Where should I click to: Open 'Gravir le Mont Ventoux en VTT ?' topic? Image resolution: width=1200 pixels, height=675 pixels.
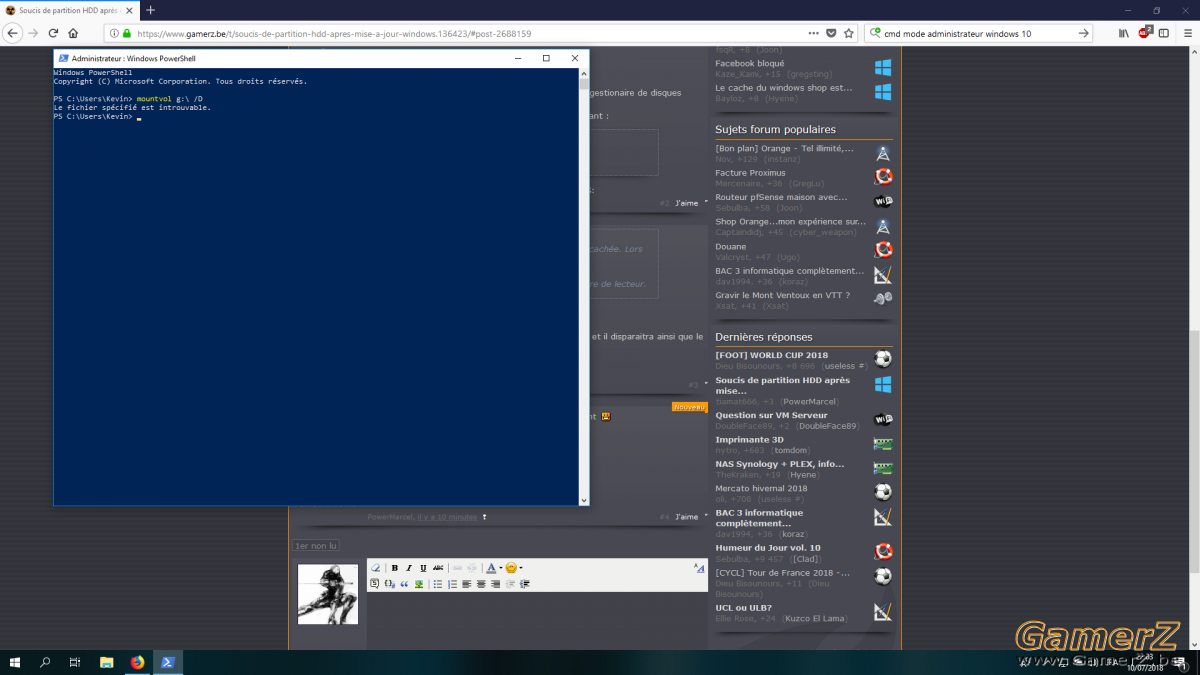point(782,295)
